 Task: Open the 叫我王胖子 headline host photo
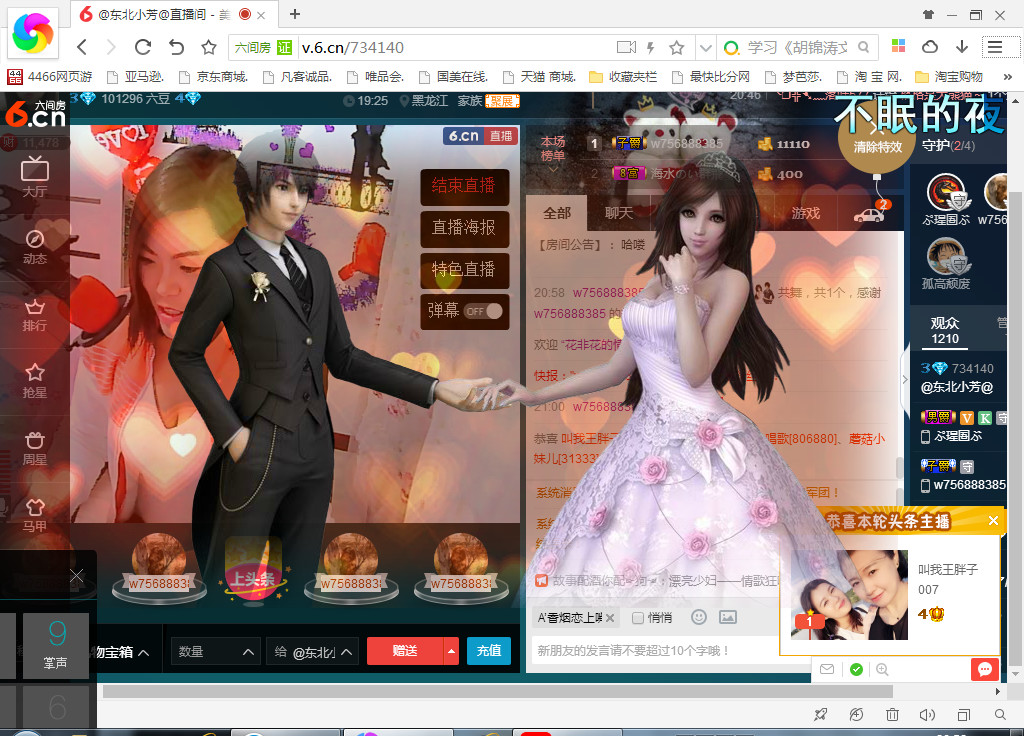pyautogui.click(x=849, y=595)
